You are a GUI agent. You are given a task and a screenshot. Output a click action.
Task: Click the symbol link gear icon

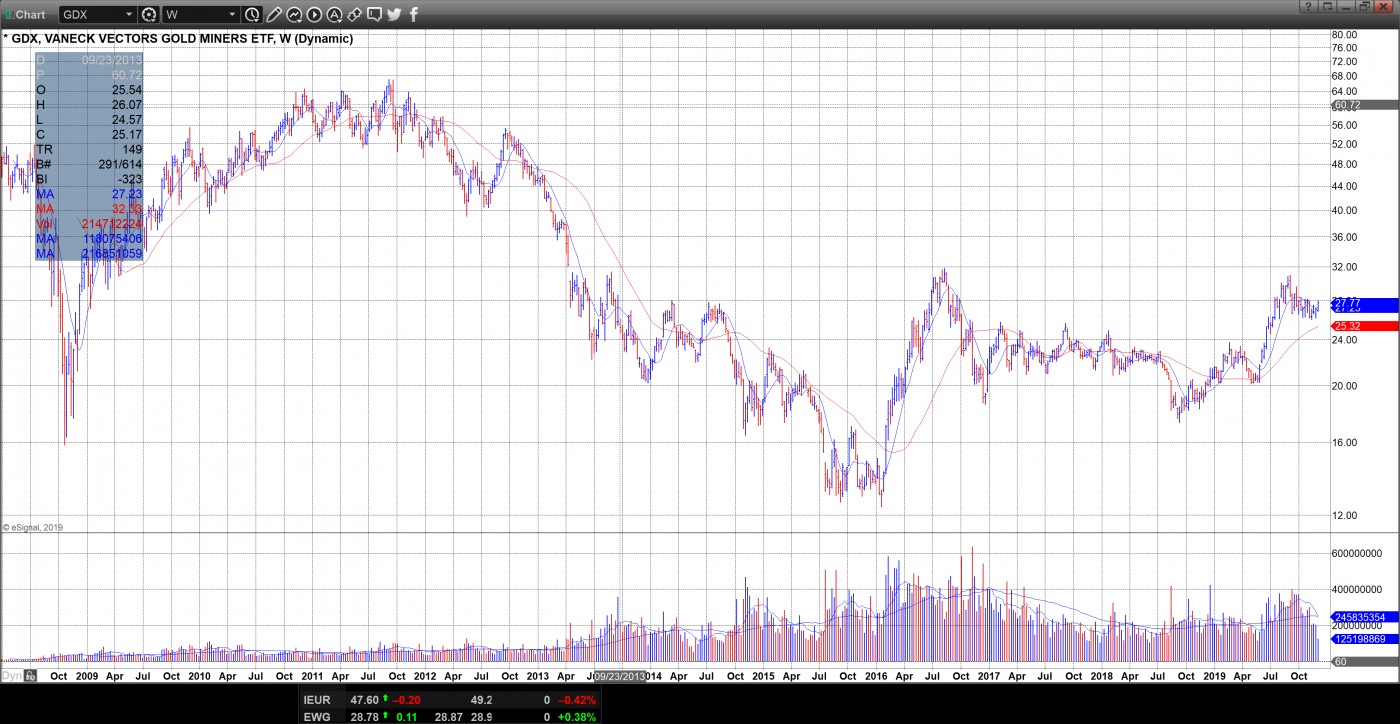tap(149, 15)
